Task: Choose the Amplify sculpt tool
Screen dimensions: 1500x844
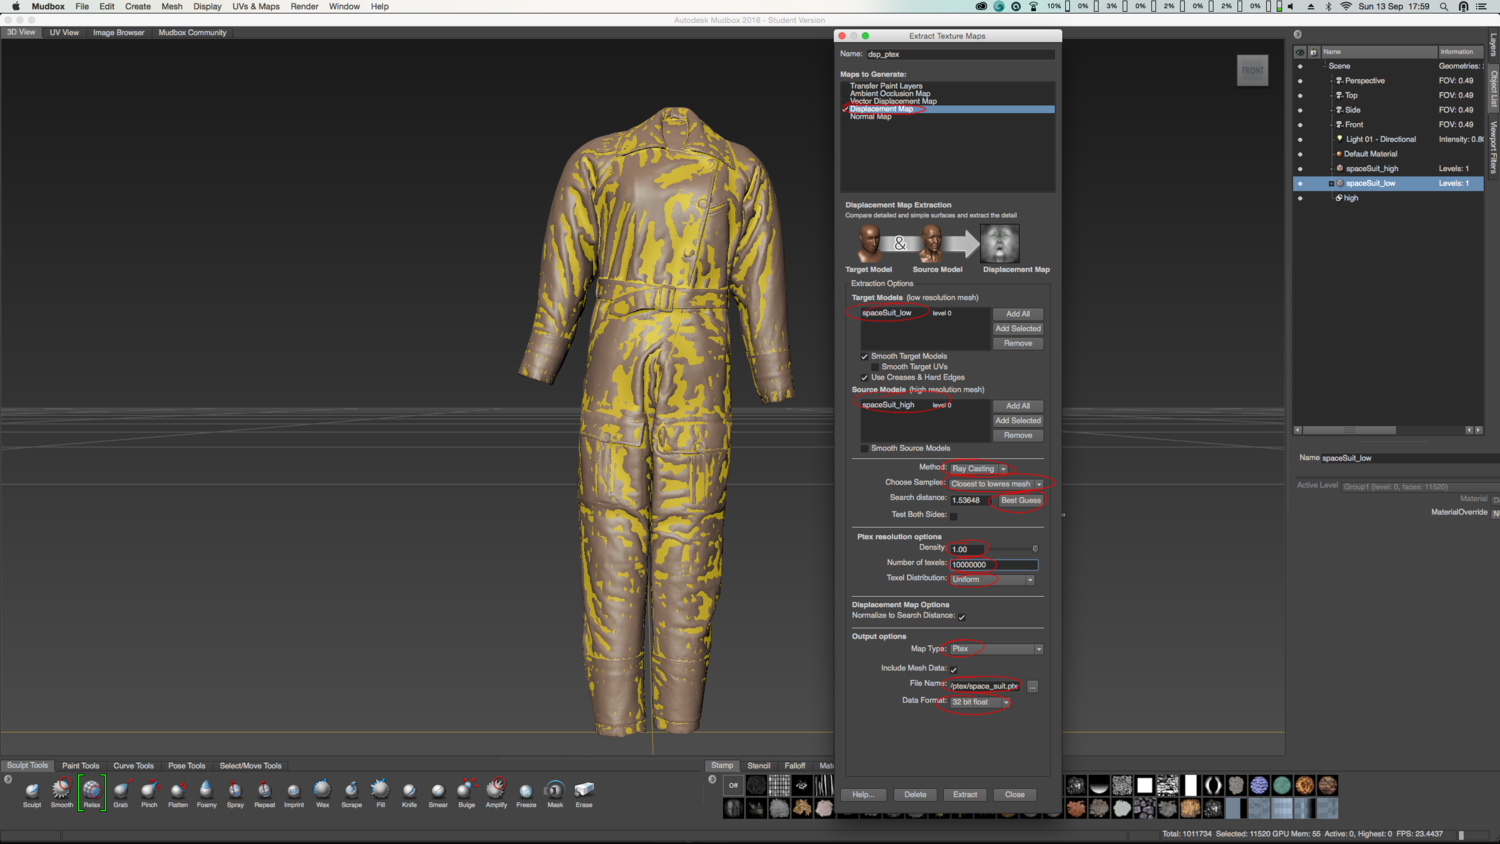Action: (496, 791)
